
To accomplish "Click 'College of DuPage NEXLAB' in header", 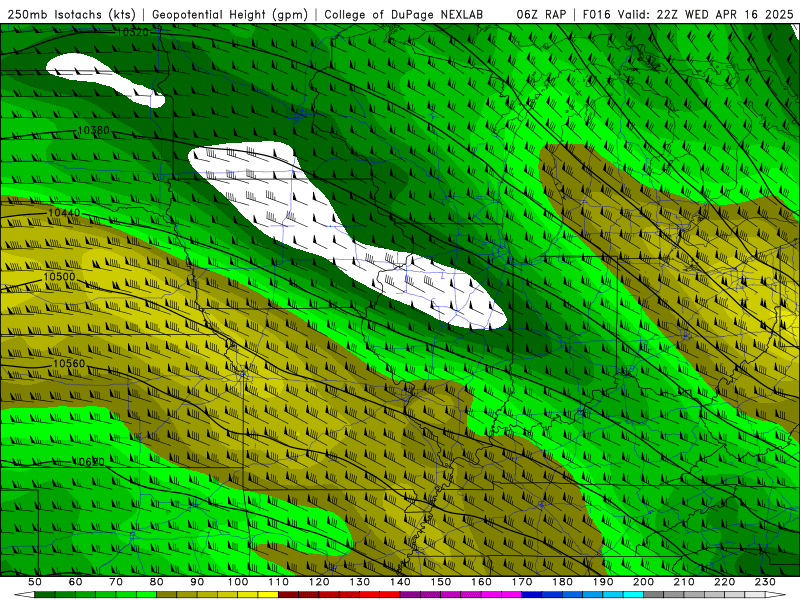I will coord(404,15).
